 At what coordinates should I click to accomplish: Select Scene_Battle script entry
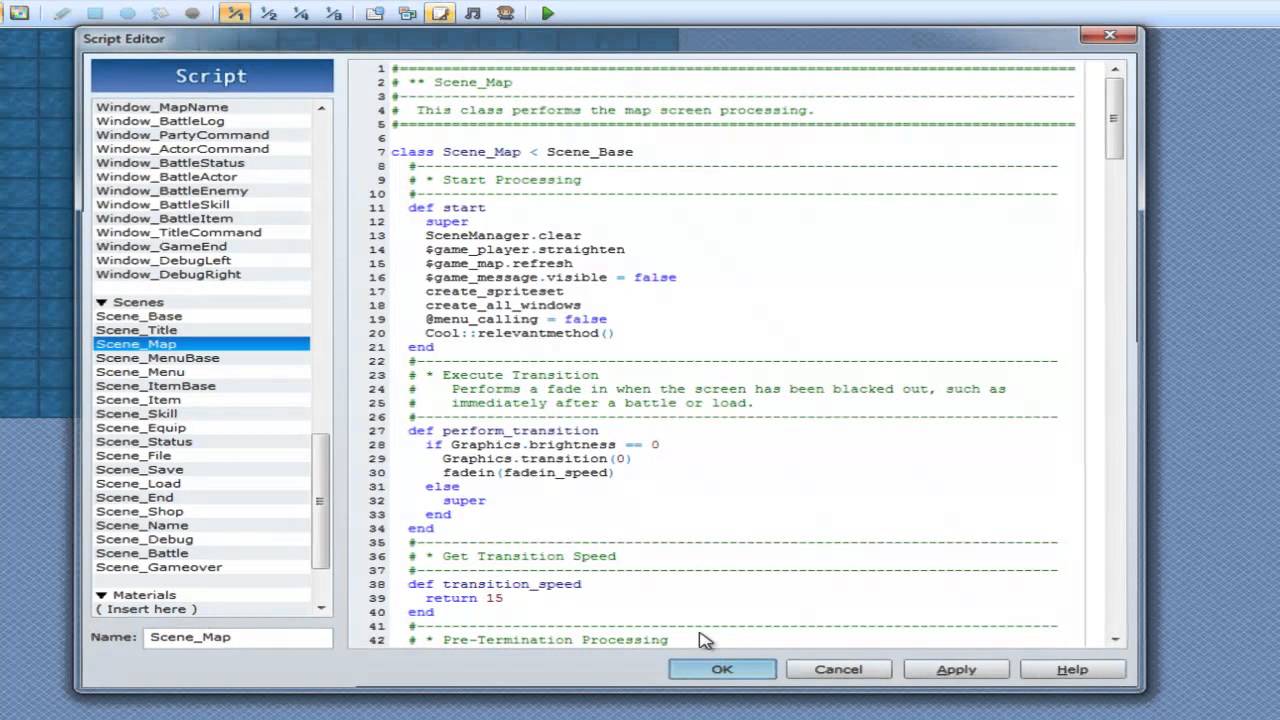[x=202, y=553]
